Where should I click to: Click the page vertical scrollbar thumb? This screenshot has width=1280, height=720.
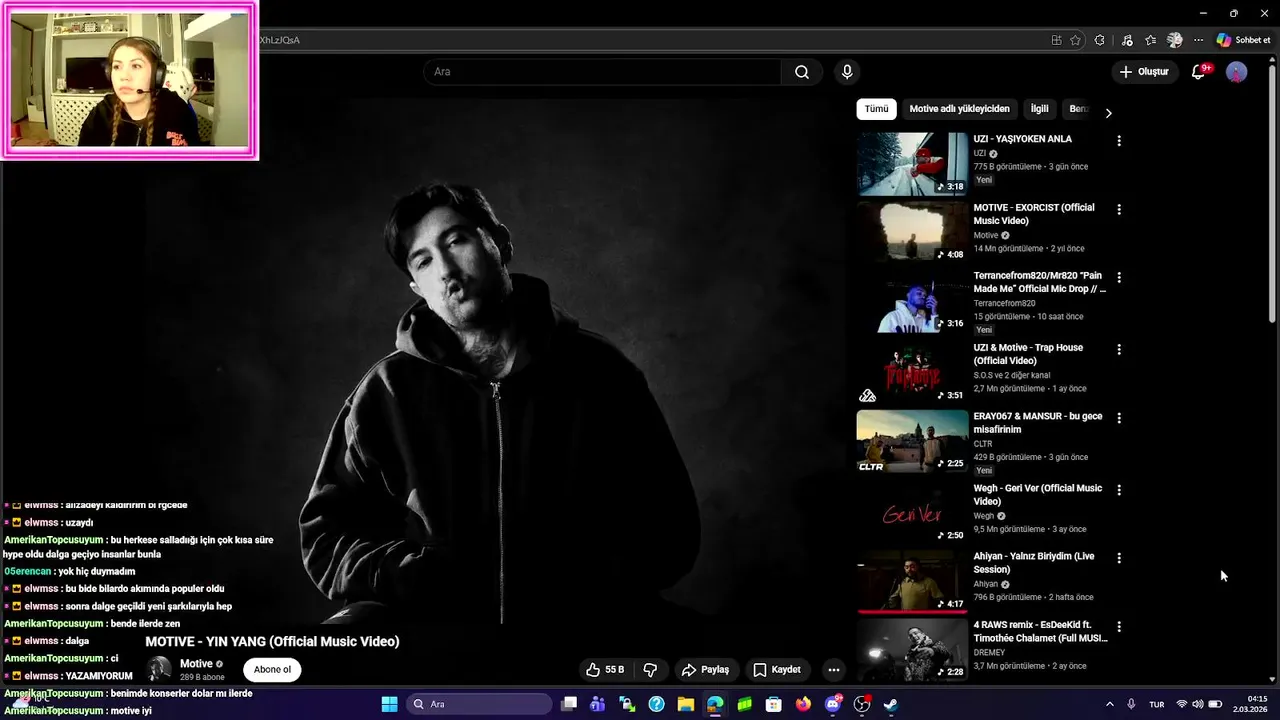[1272, 195]
